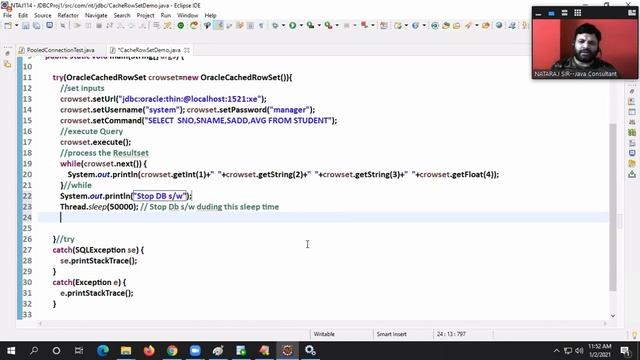Click the New Java Package icon

(384, 26)
